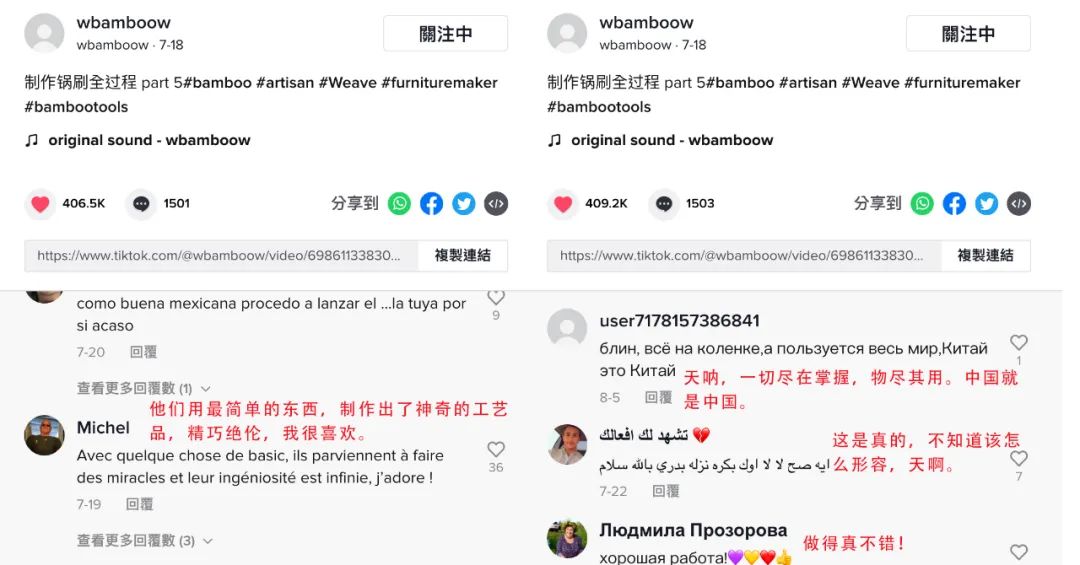Screen dimensions: 1080x565
Task: Expand 查看更多回覆數 (1) replies
Action: [143, 388]
